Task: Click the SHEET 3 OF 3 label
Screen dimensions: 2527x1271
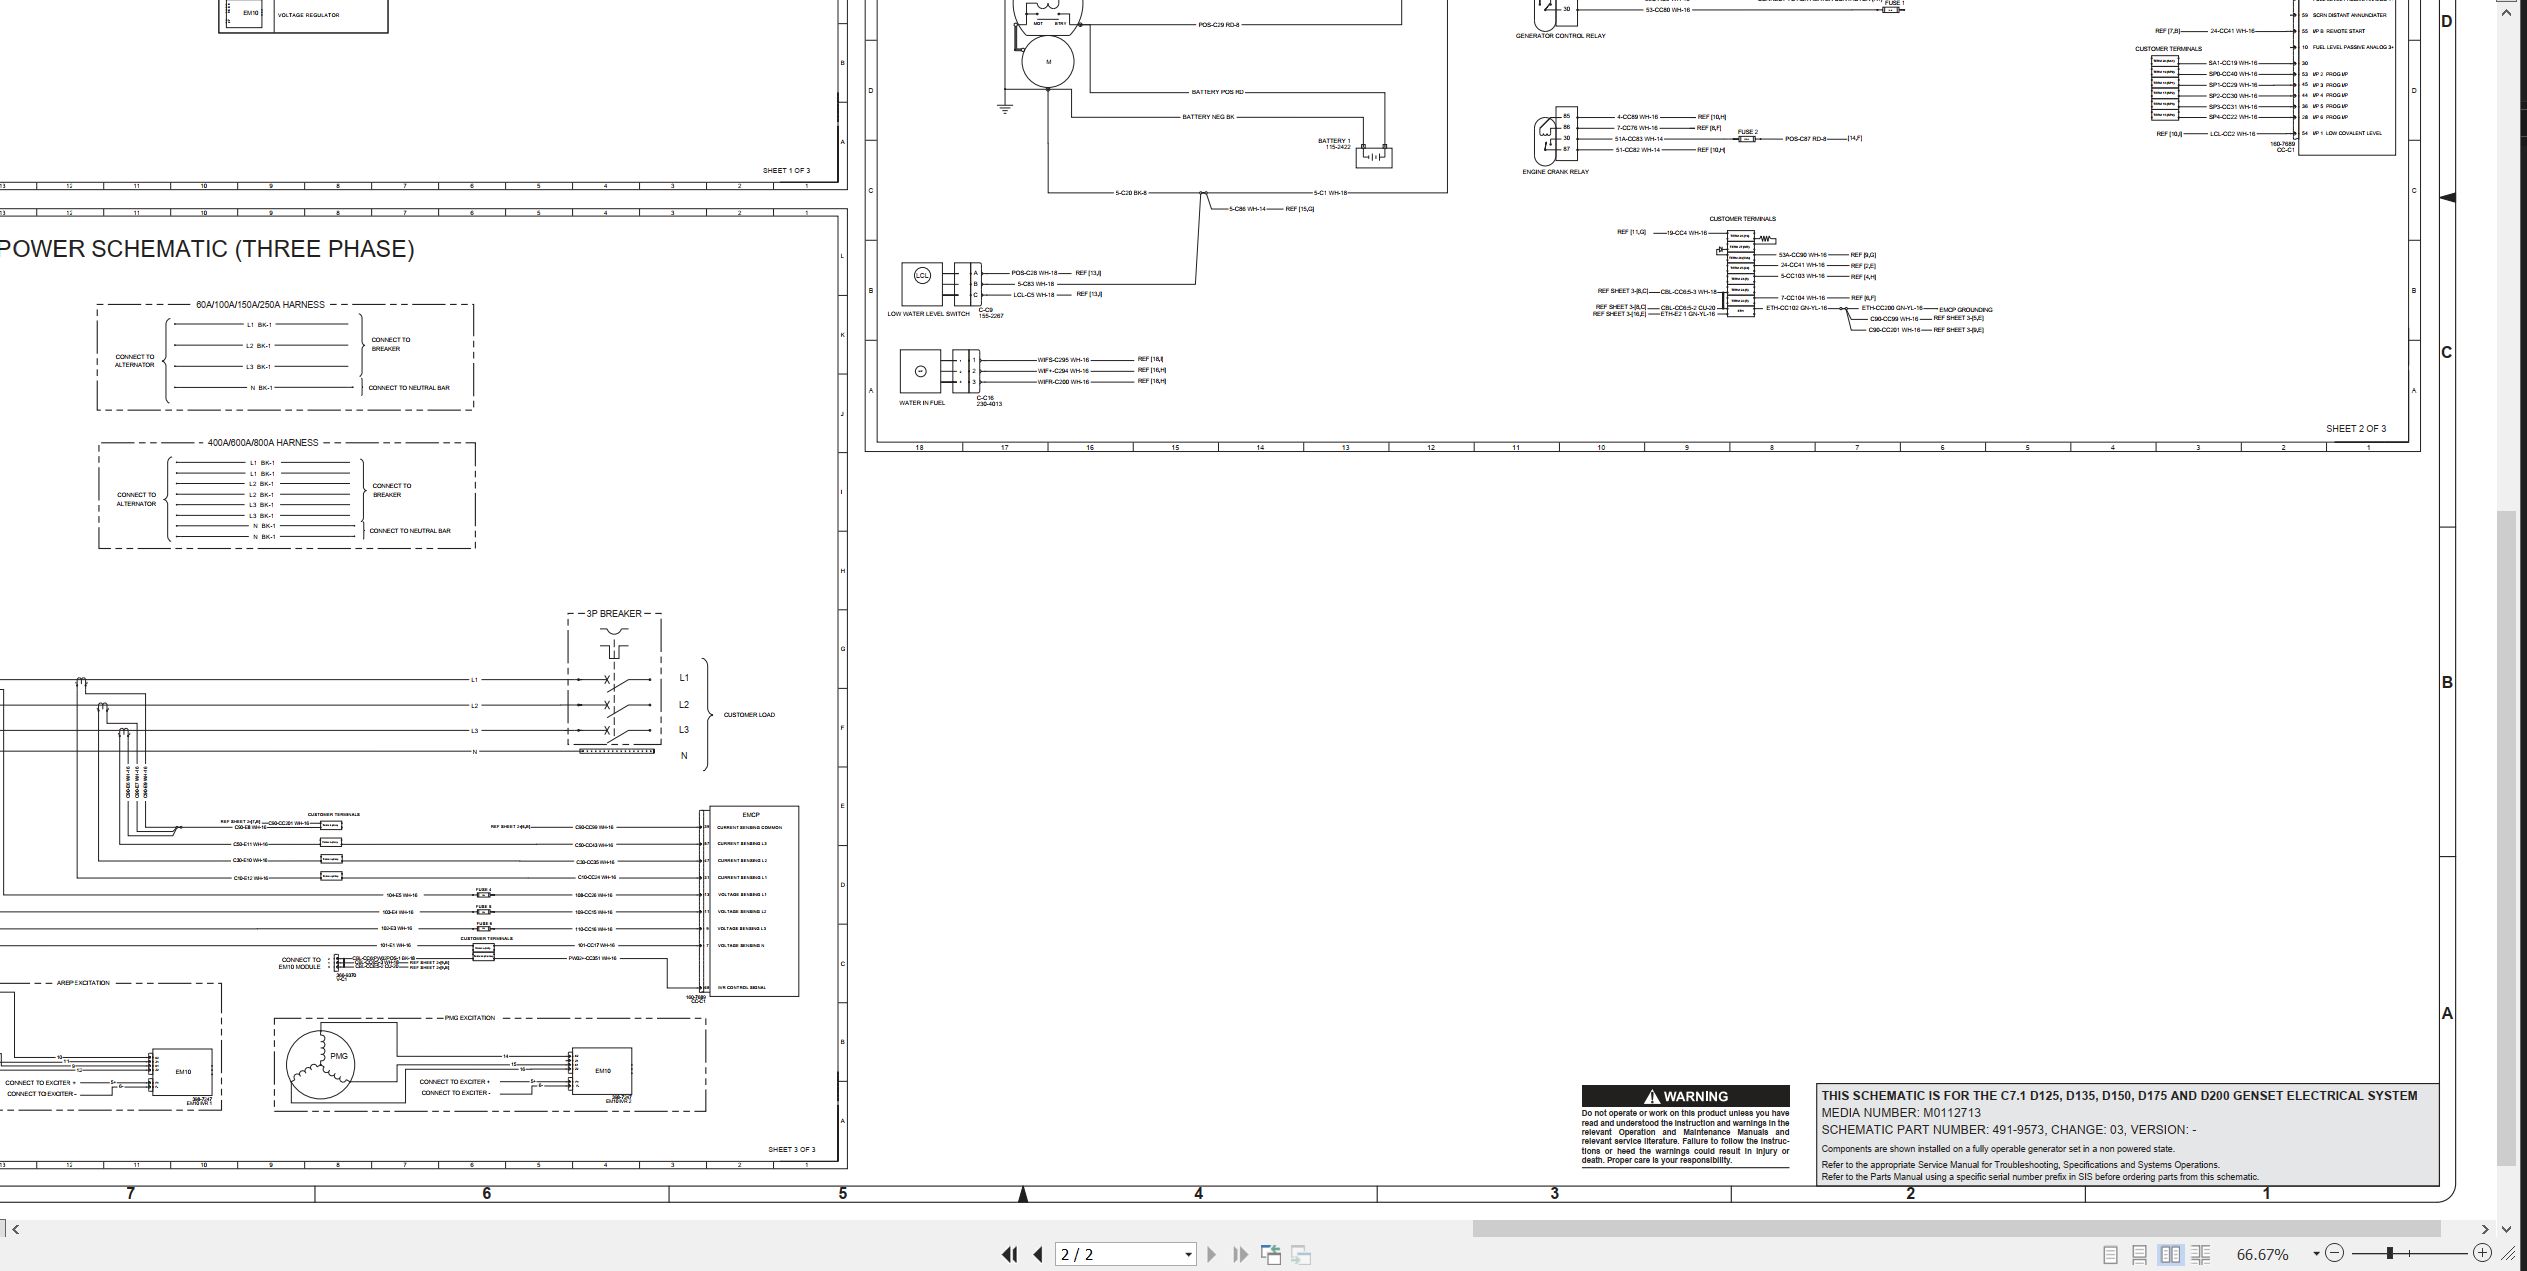Action: [791, 1149]
